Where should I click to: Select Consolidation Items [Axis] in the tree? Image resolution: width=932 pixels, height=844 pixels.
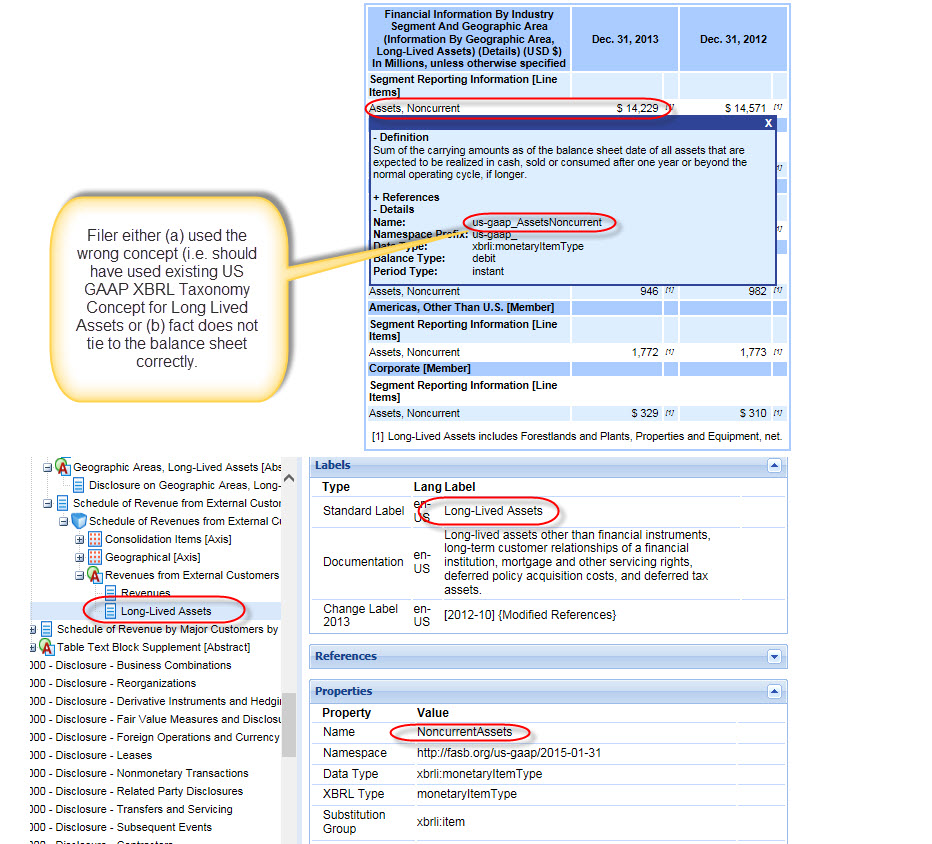click(x=168, y=539)
